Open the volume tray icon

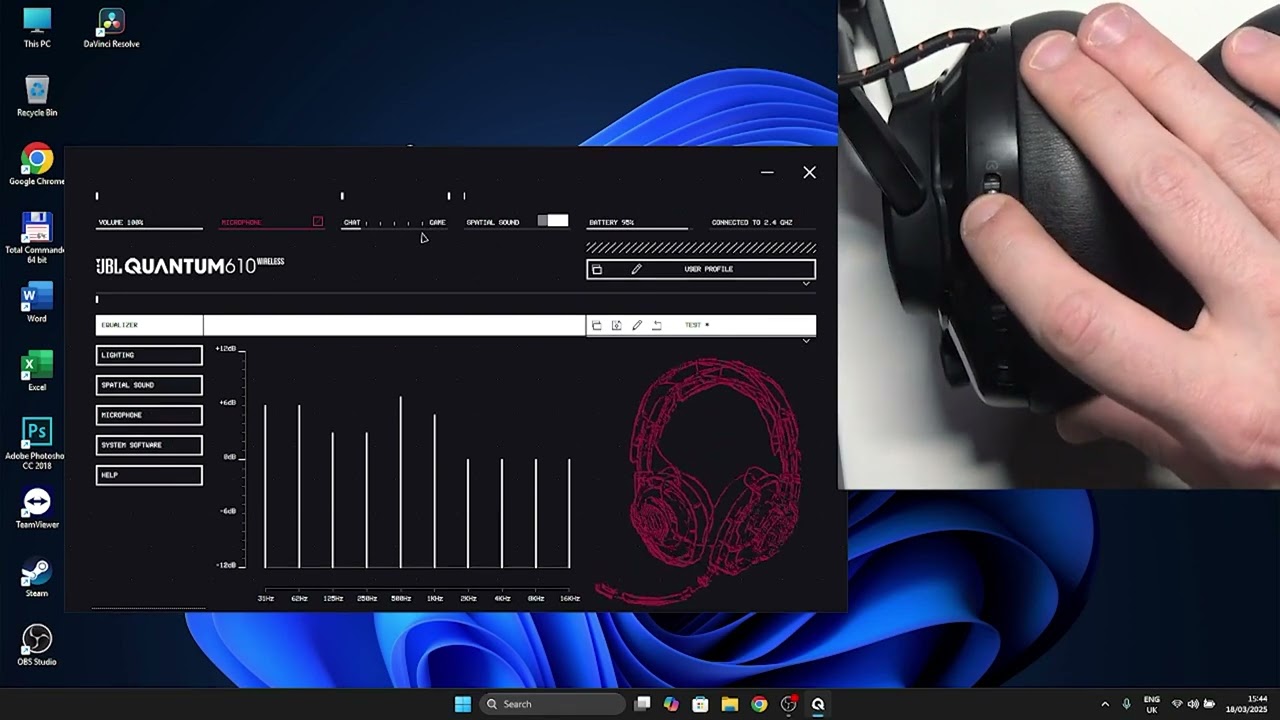pos(1193,704)
